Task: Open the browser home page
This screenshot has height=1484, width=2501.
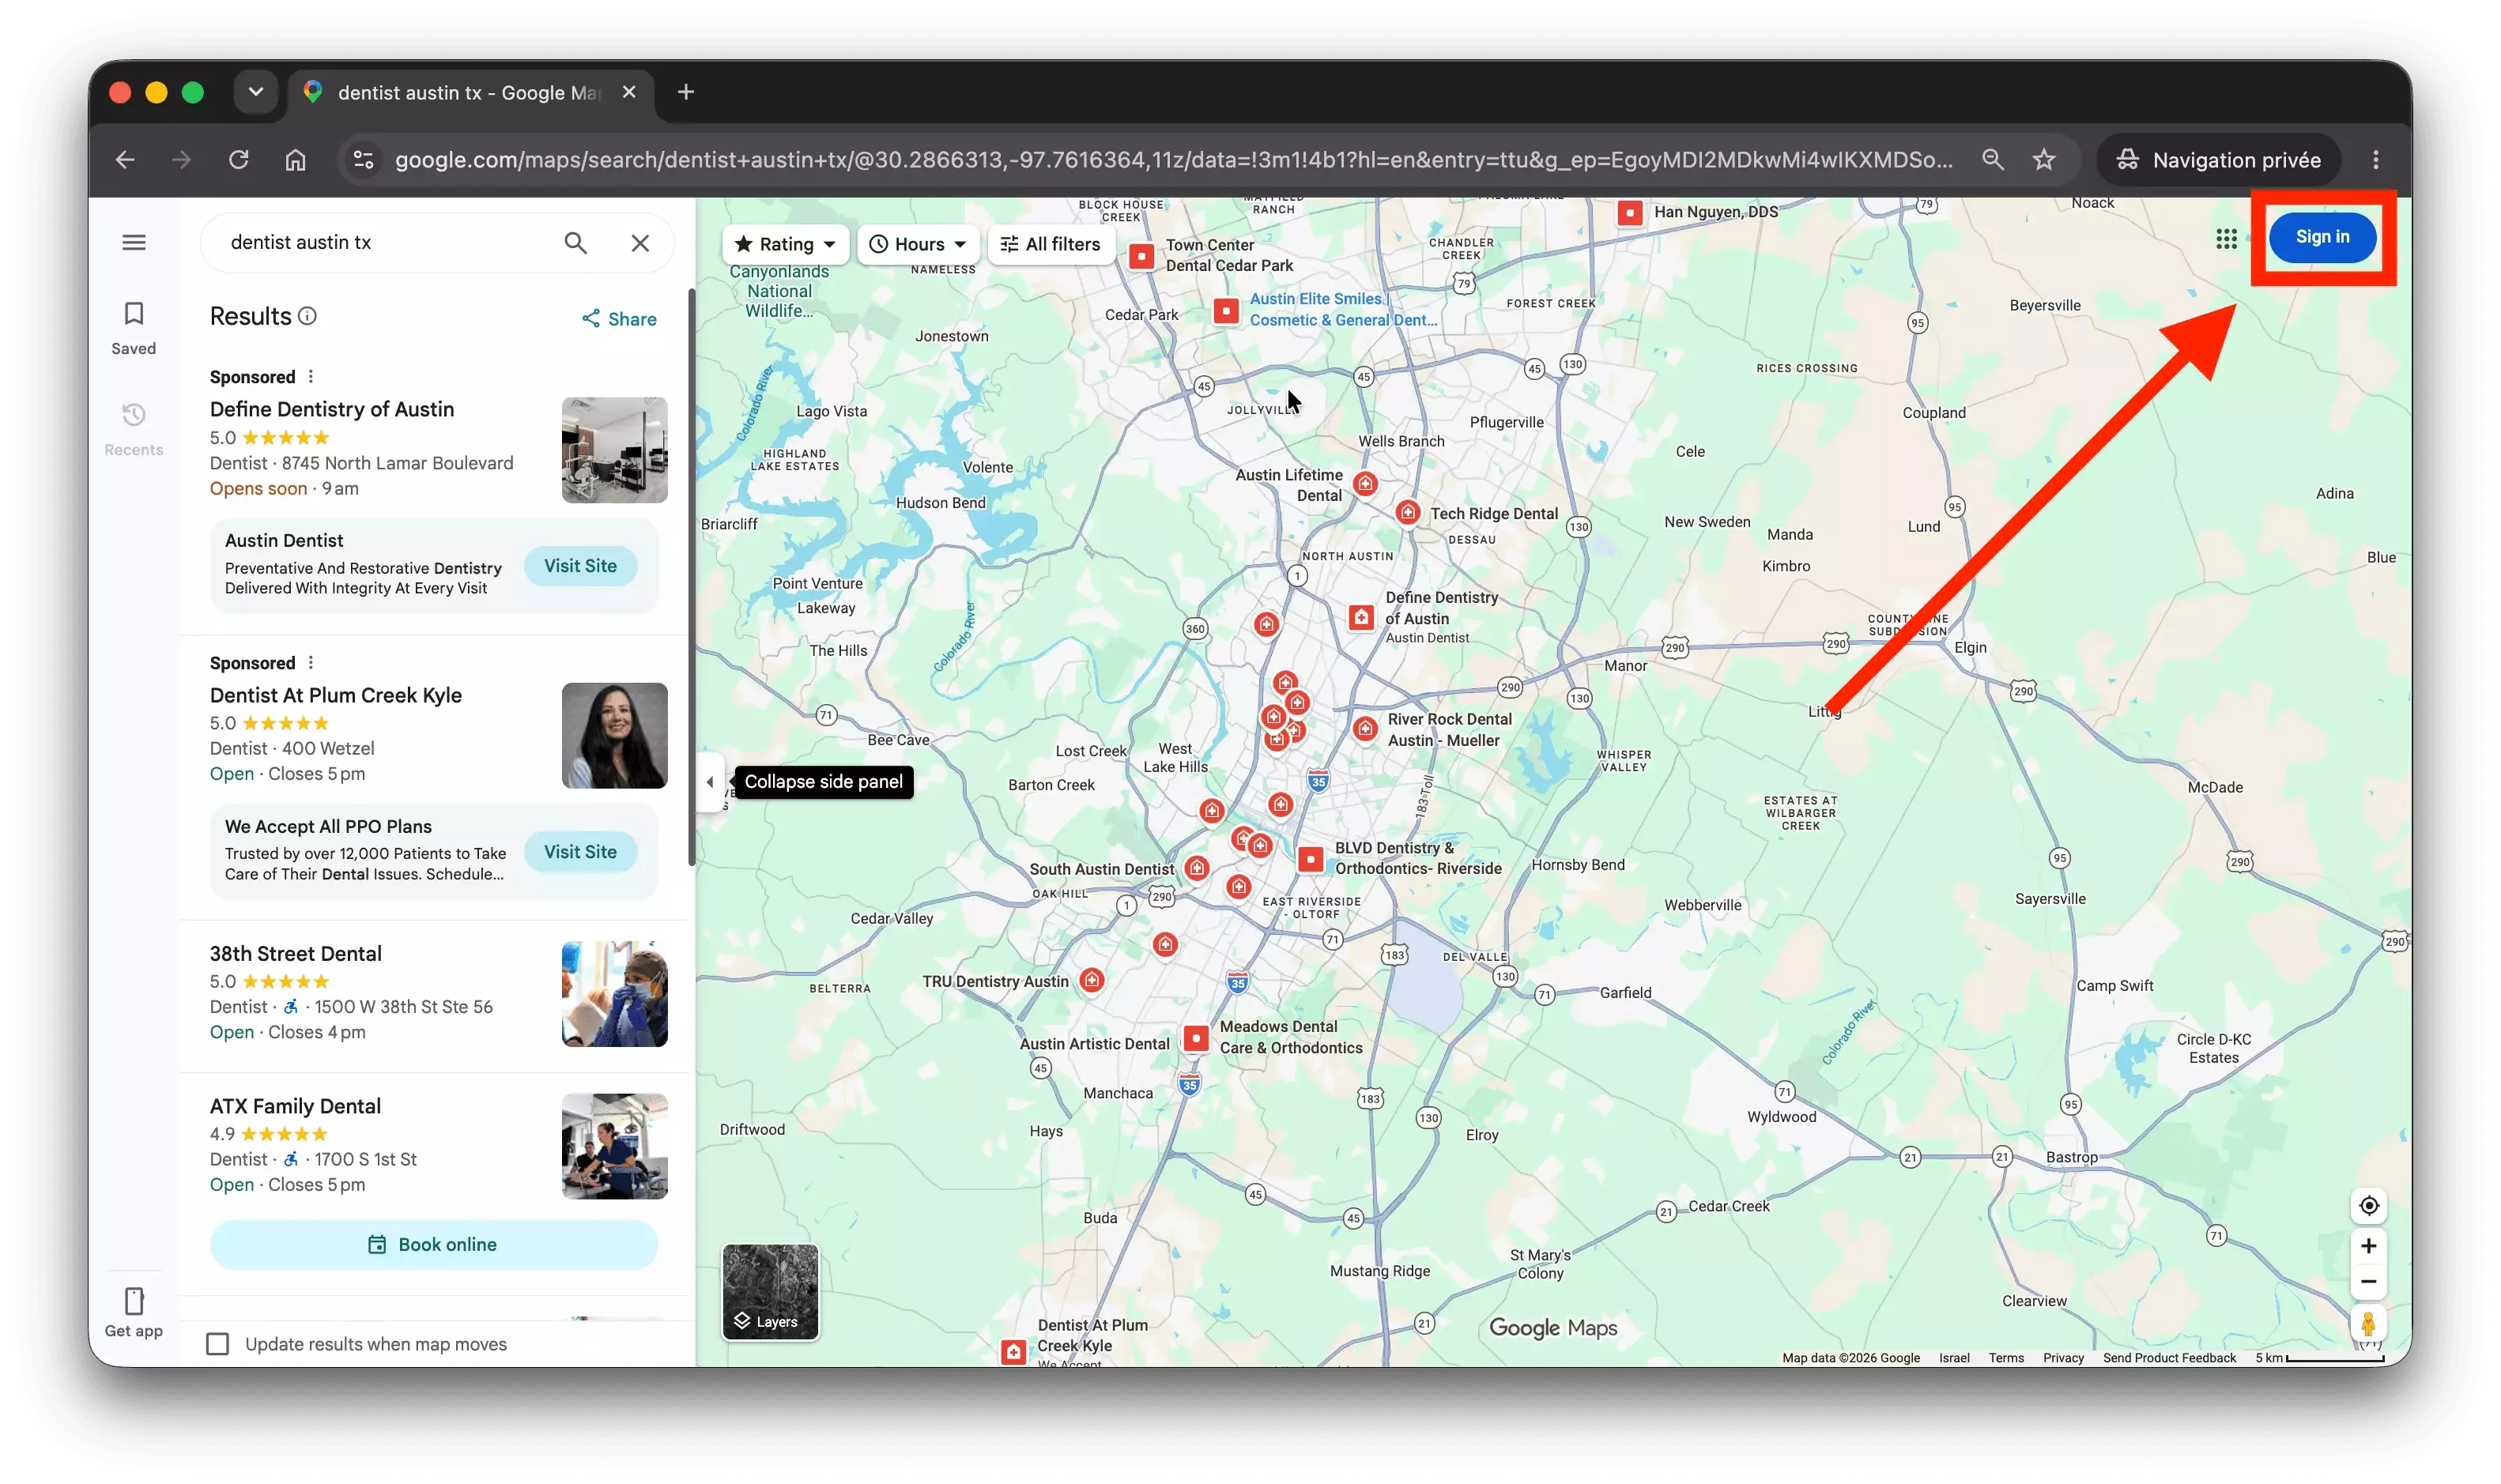Action: point(295,160)
